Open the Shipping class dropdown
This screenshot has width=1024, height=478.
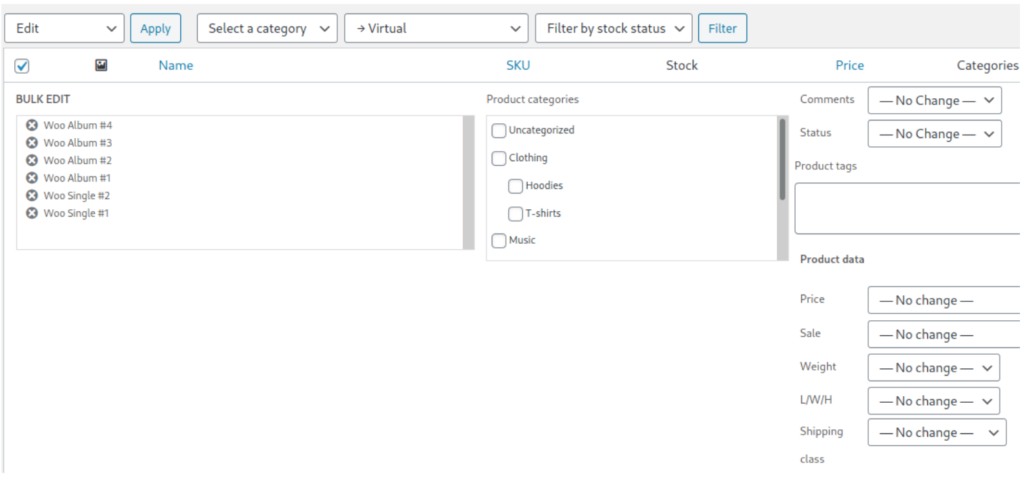(x=937, y=432)
